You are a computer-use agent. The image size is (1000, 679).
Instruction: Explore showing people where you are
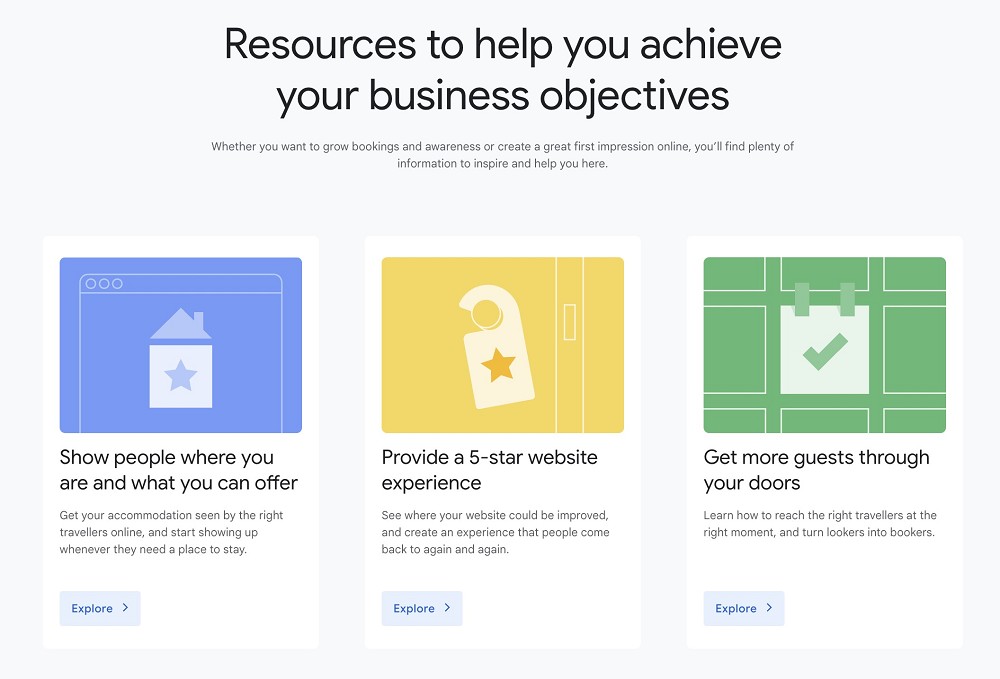[x=100, y=608]
